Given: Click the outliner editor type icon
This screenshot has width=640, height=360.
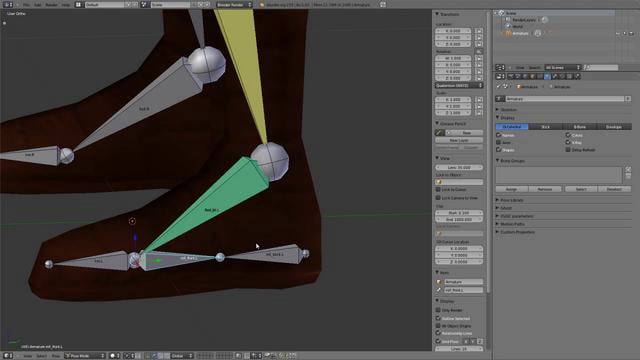Looking at the screenshot, I should [500, 67].
